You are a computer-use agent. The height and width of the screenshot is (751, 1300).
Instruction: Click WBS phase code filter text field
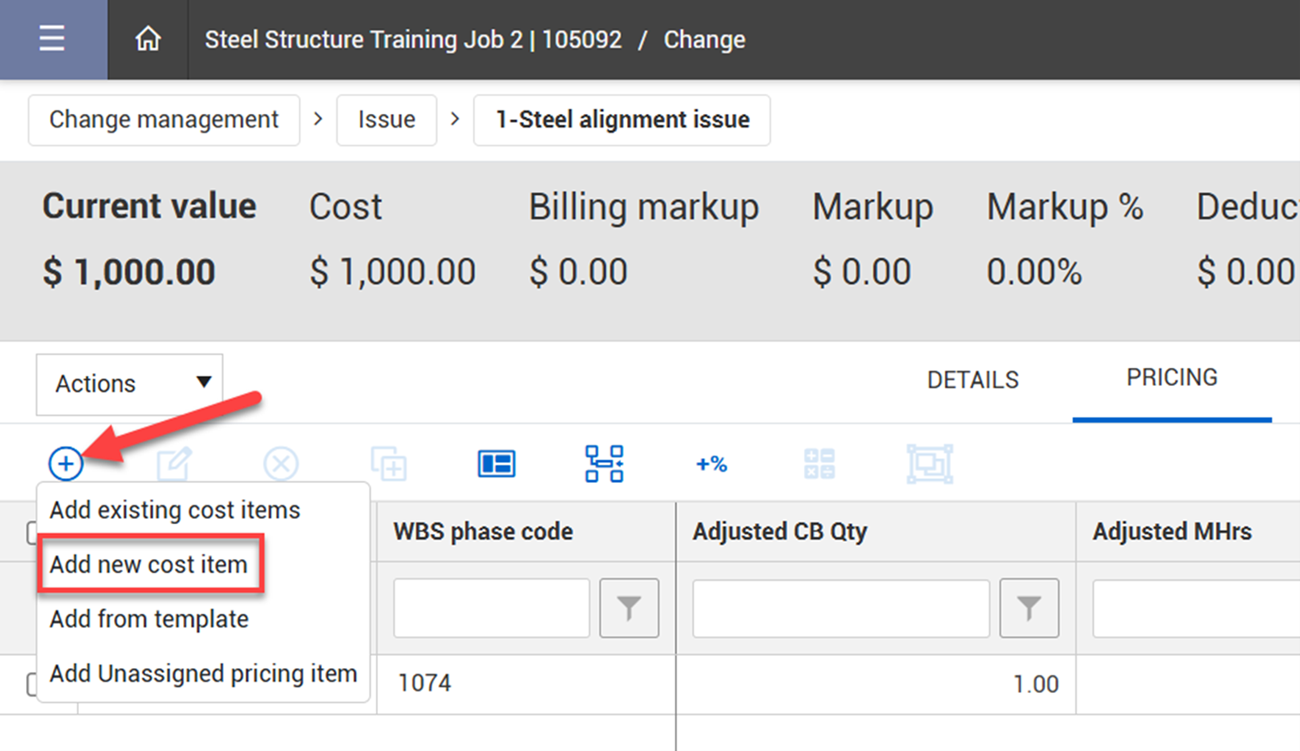point(491,608)
